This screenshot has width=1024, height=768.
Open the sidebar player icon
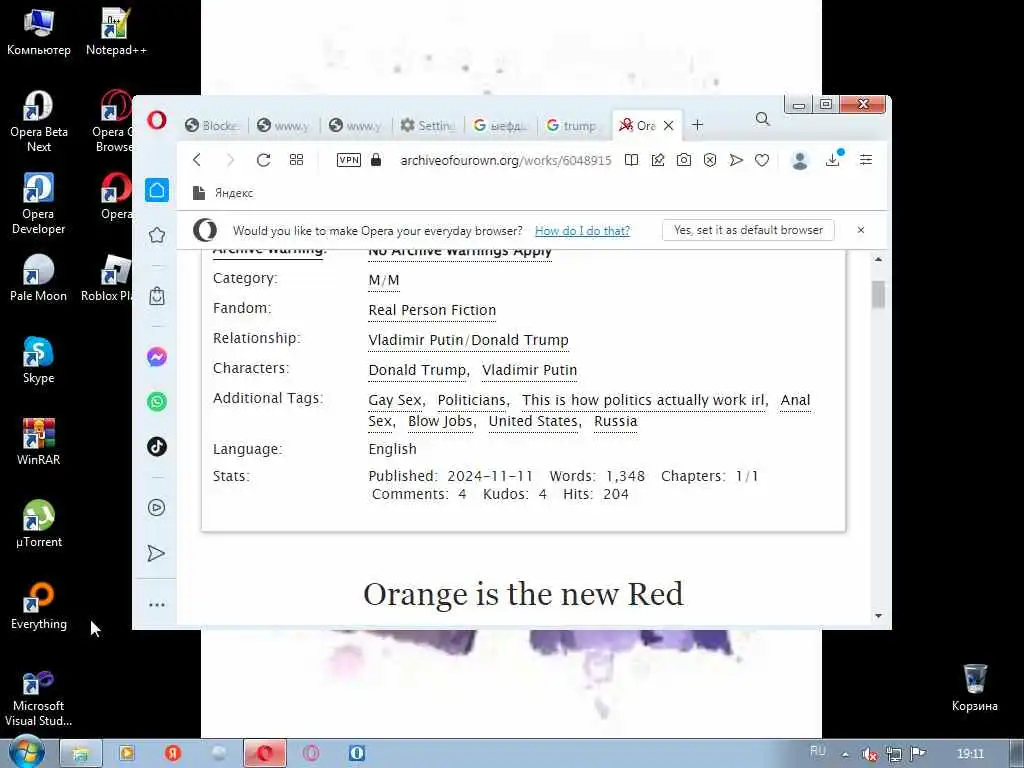click(x=157, y=507)
